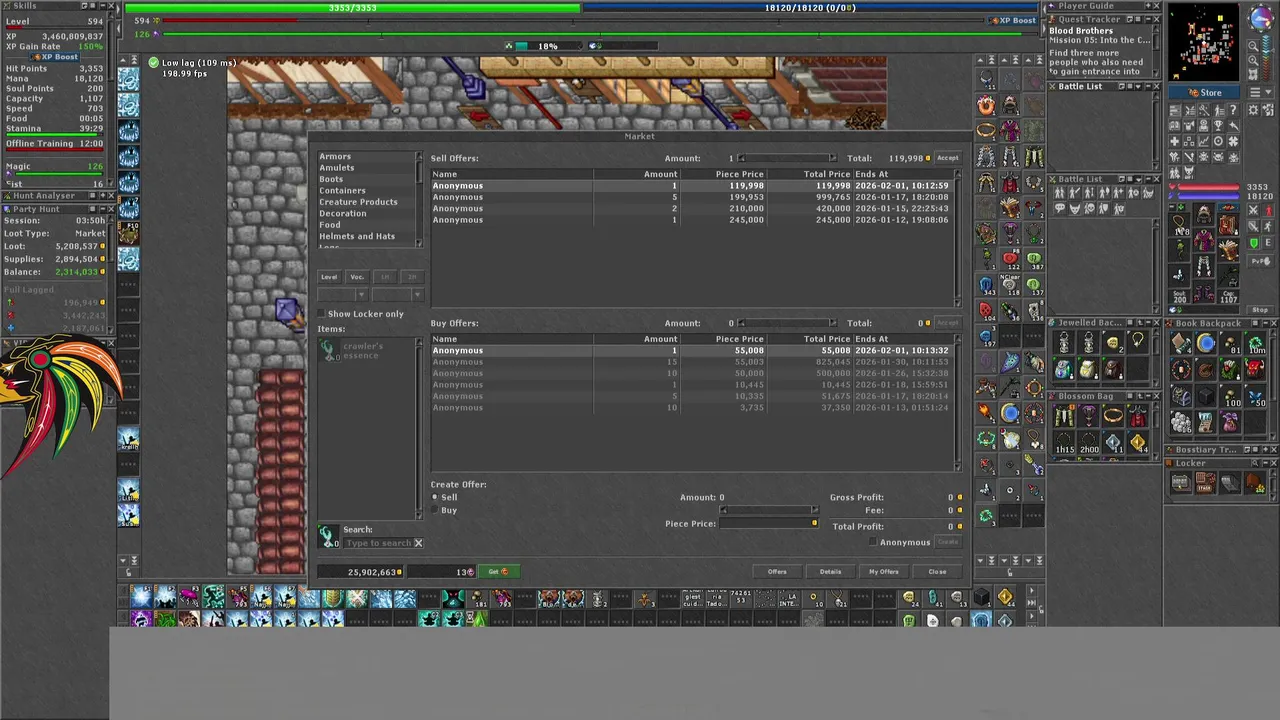This screenshot has height=720, width=1280.
Task: Select the Sell radio option
Action: (435, 497)
